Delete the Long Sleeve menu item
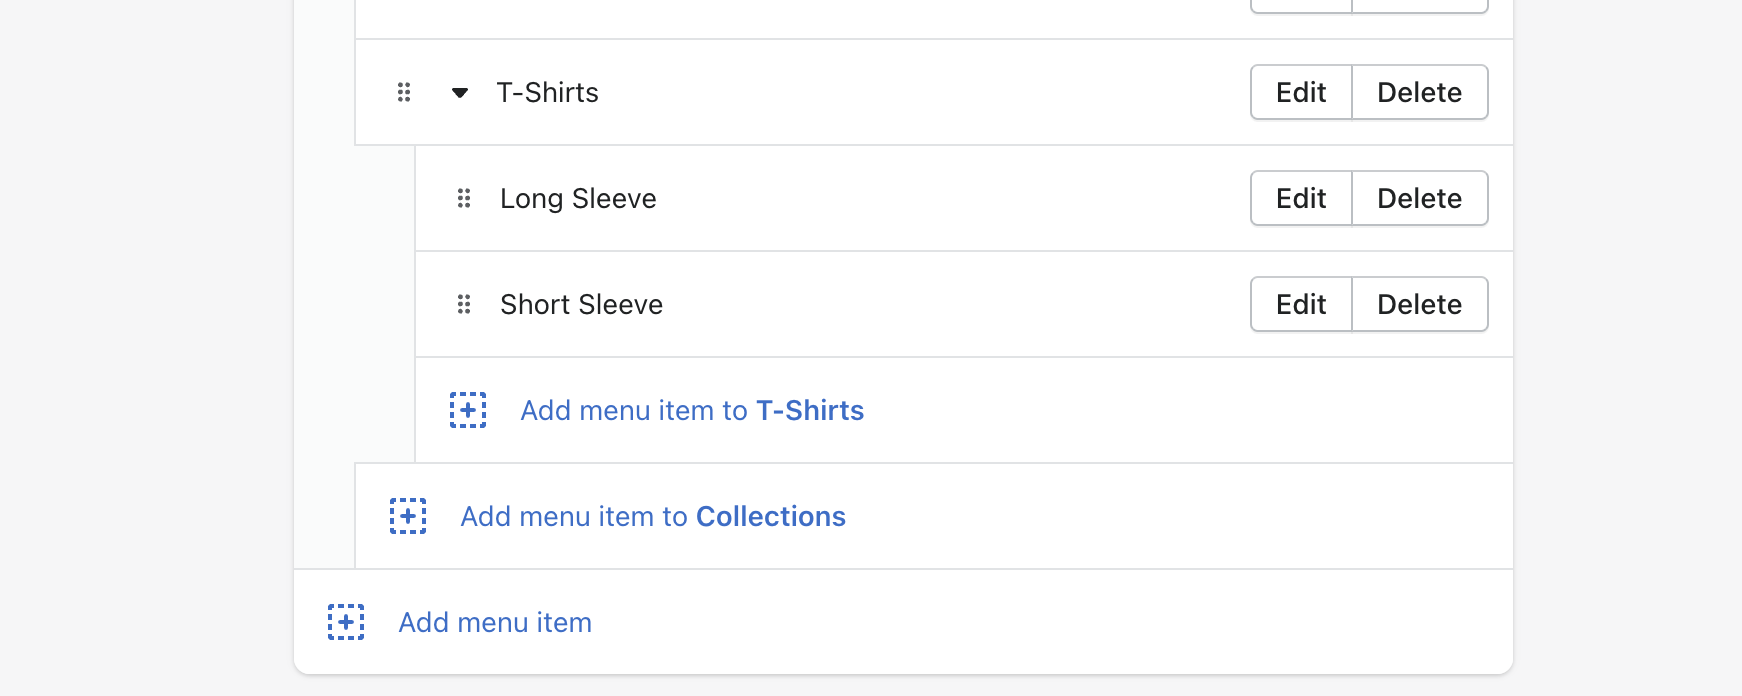 (1420, 198)
